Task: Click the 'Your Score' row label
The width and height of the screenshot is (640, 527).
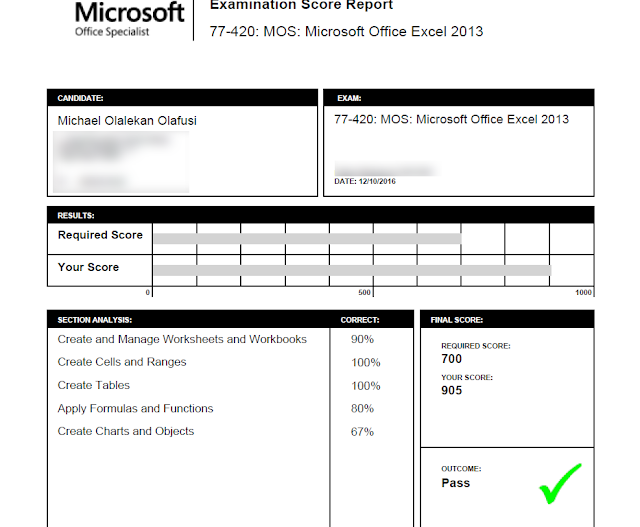Action: [88, 267]
